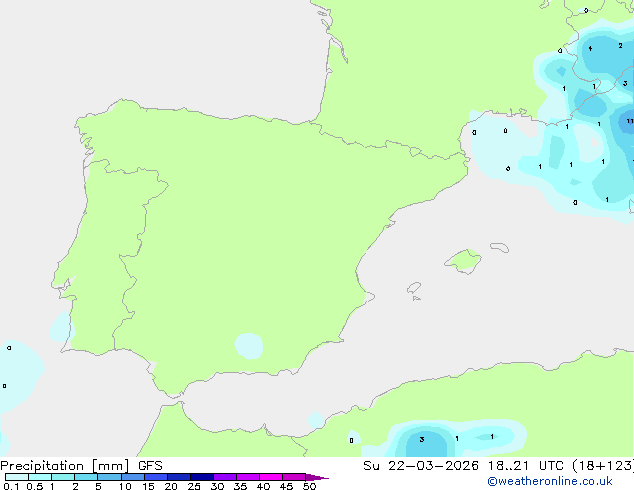Select the 0.5–1 mm legend swatch
This screenshot has width=634, height=490.
[x=40, y=477]
